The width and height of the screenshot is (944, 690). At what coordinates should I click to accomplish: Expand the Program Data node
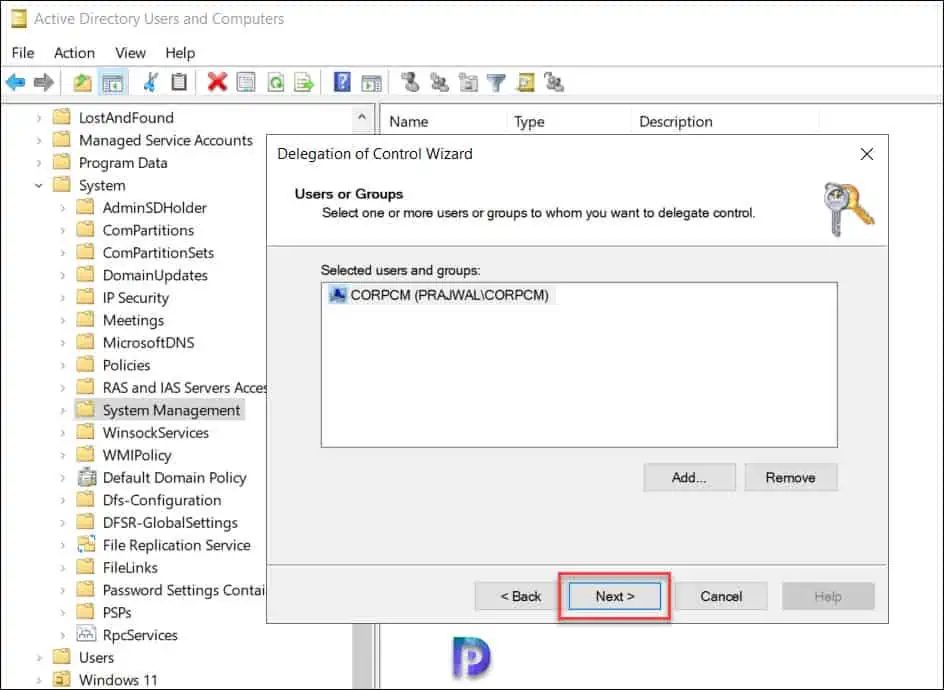[39, 163]
